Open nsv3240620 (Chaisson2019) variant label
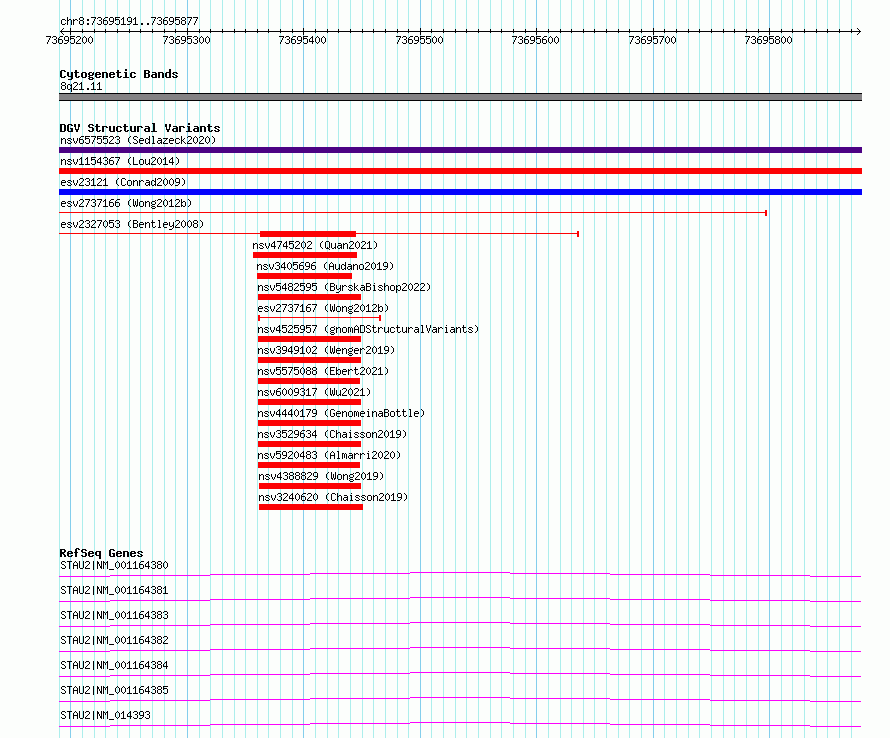This screenshot has height=738, width=890. tap(333, 497)
